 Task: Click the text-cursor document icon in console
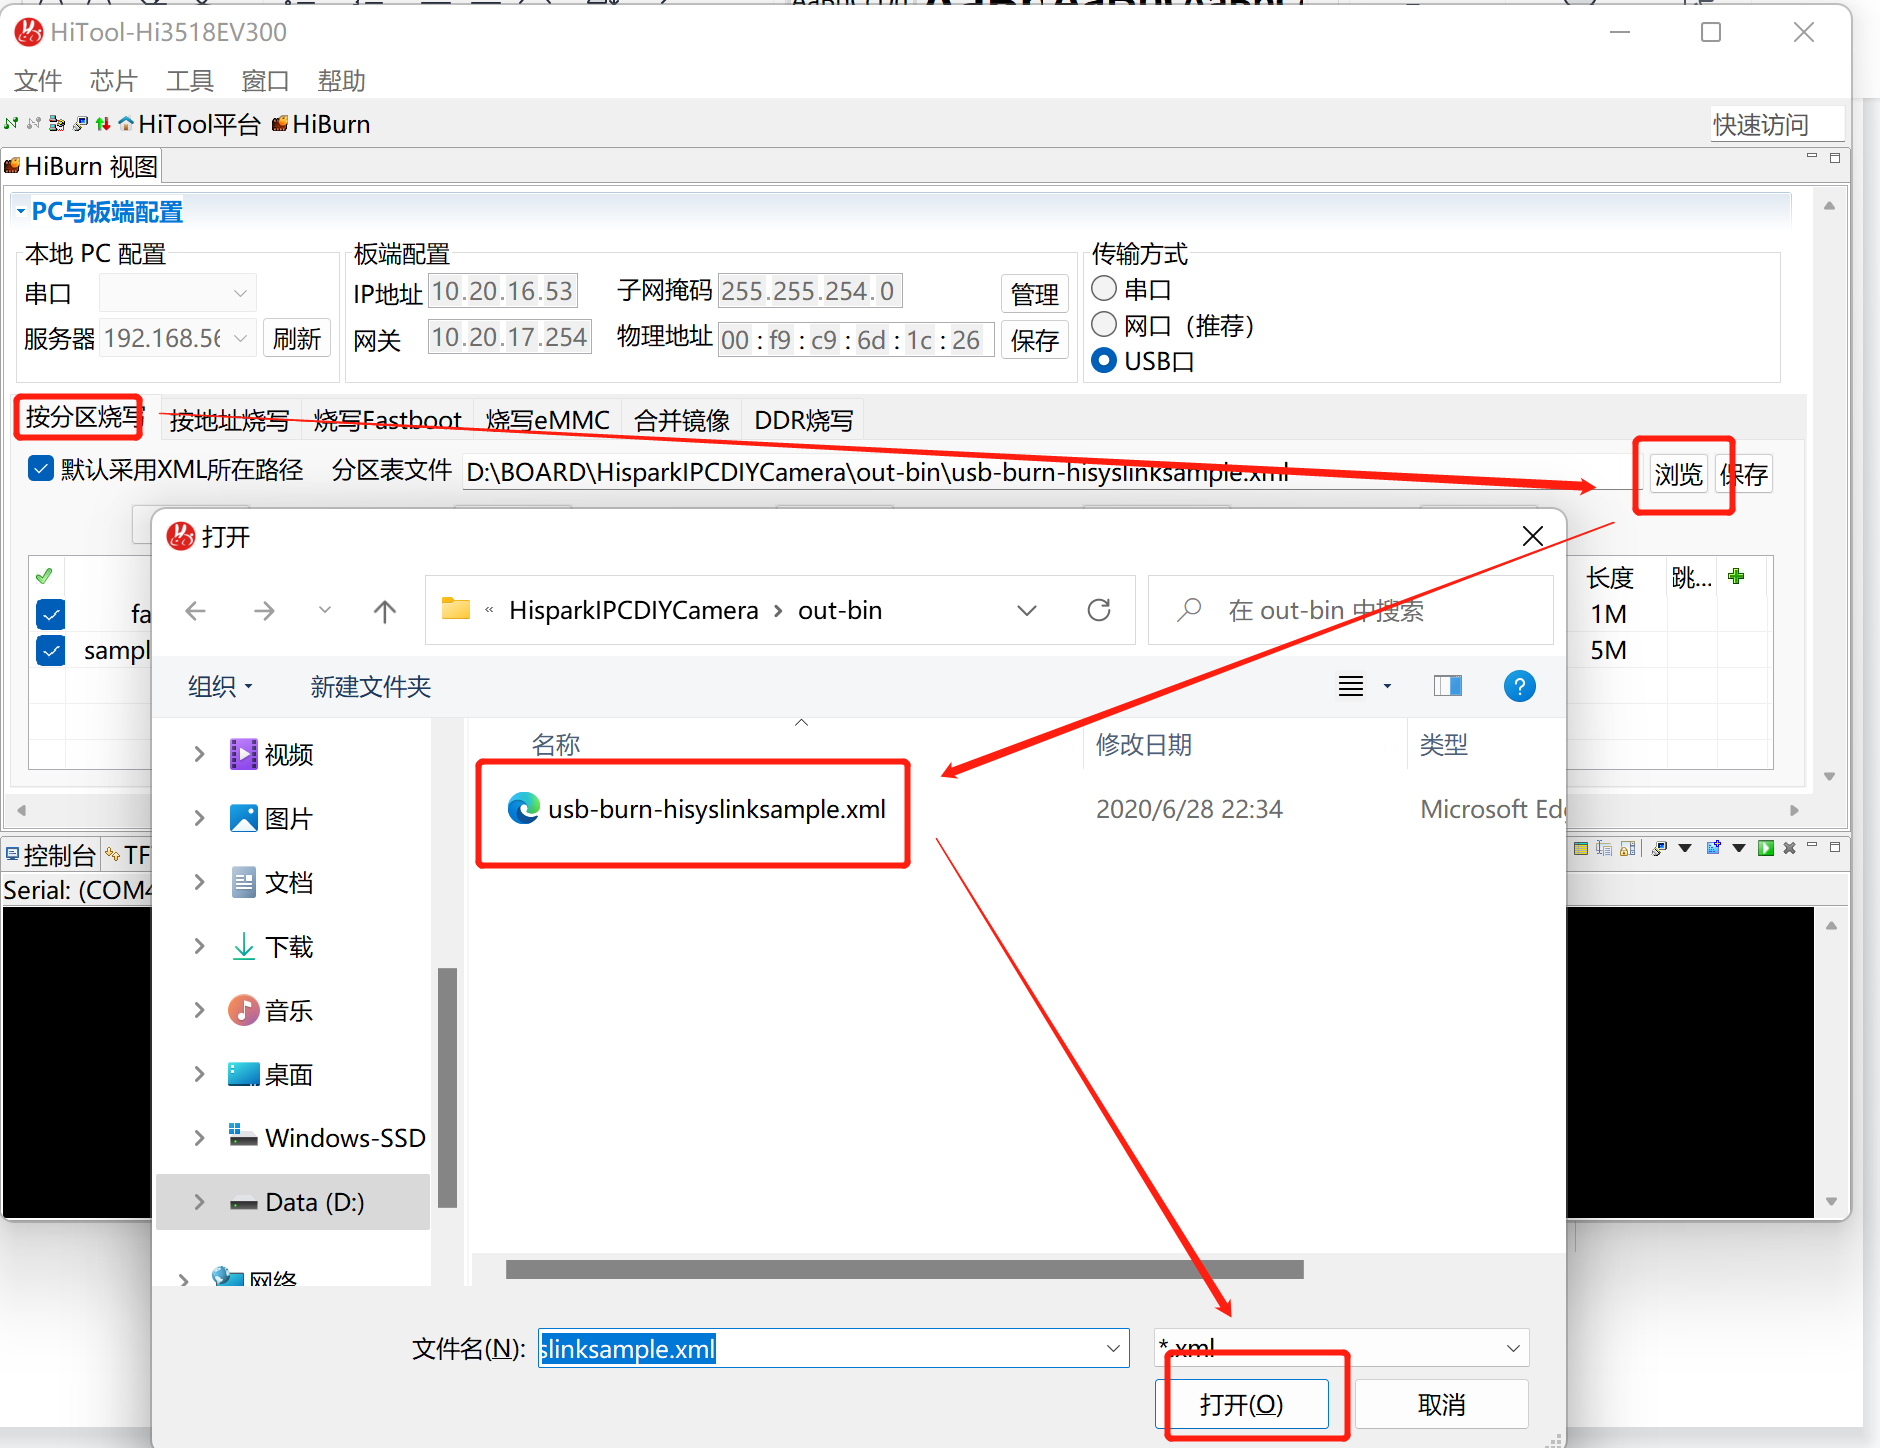coord(1604,848)
